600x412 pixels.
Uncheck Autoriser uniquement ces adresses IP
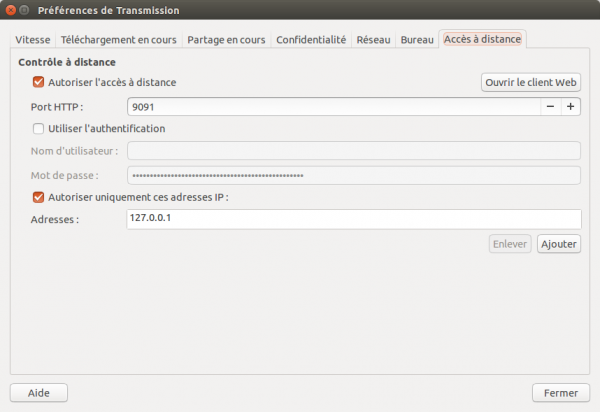39,197
